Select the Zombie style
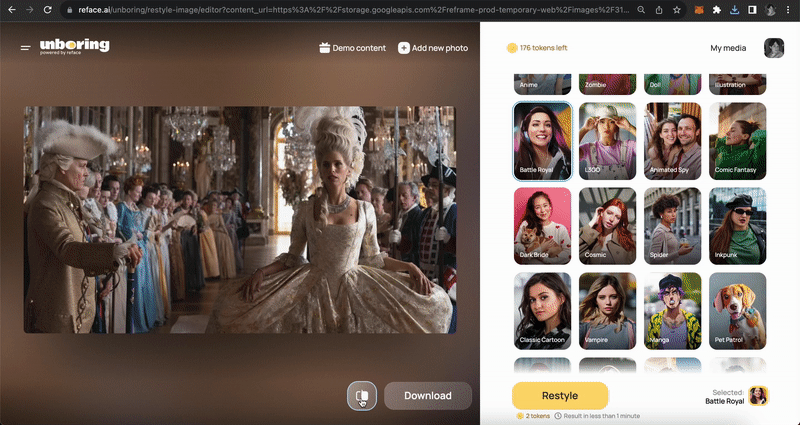Image resolution: width=800 pixels, height=425 pixels. click(607, 84)
